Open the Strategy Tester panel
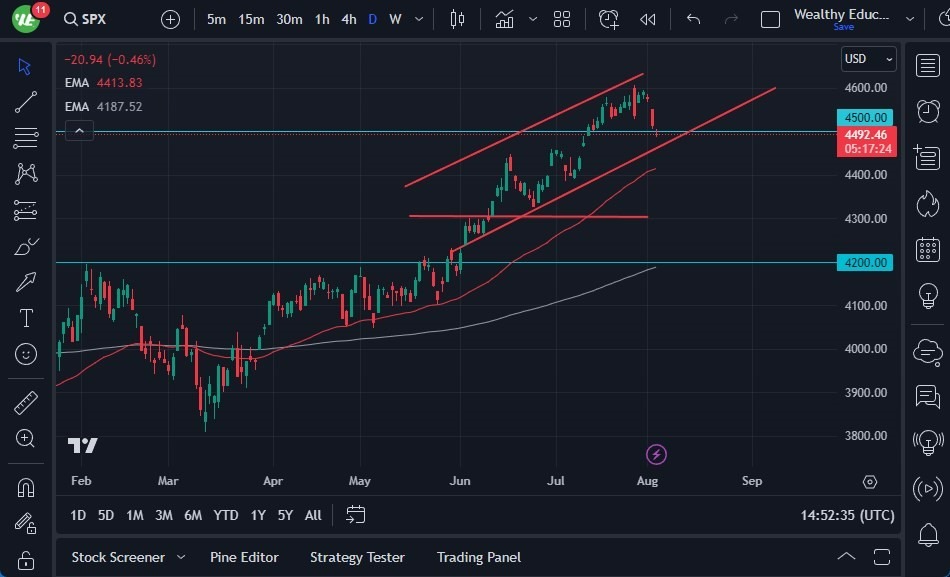 click(x=357, y=557)
